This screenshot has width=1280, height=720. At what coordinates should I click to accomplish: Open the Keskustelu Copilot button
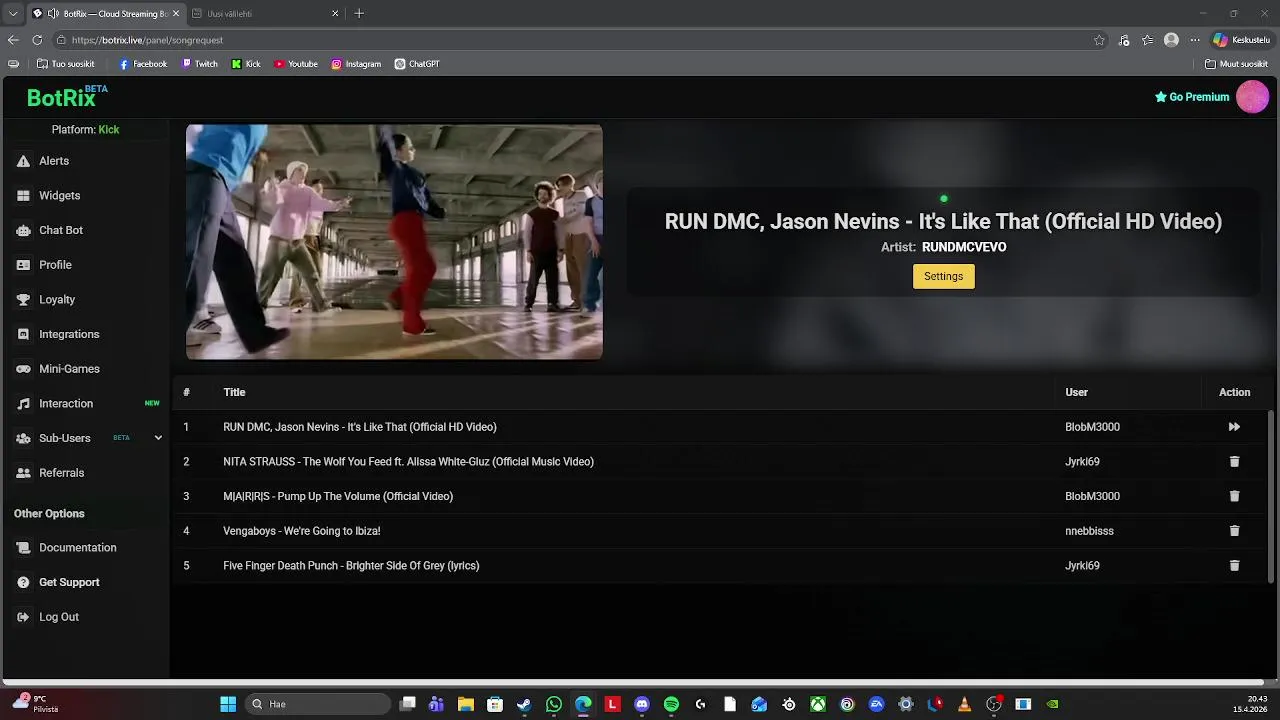click(1241, 40)
